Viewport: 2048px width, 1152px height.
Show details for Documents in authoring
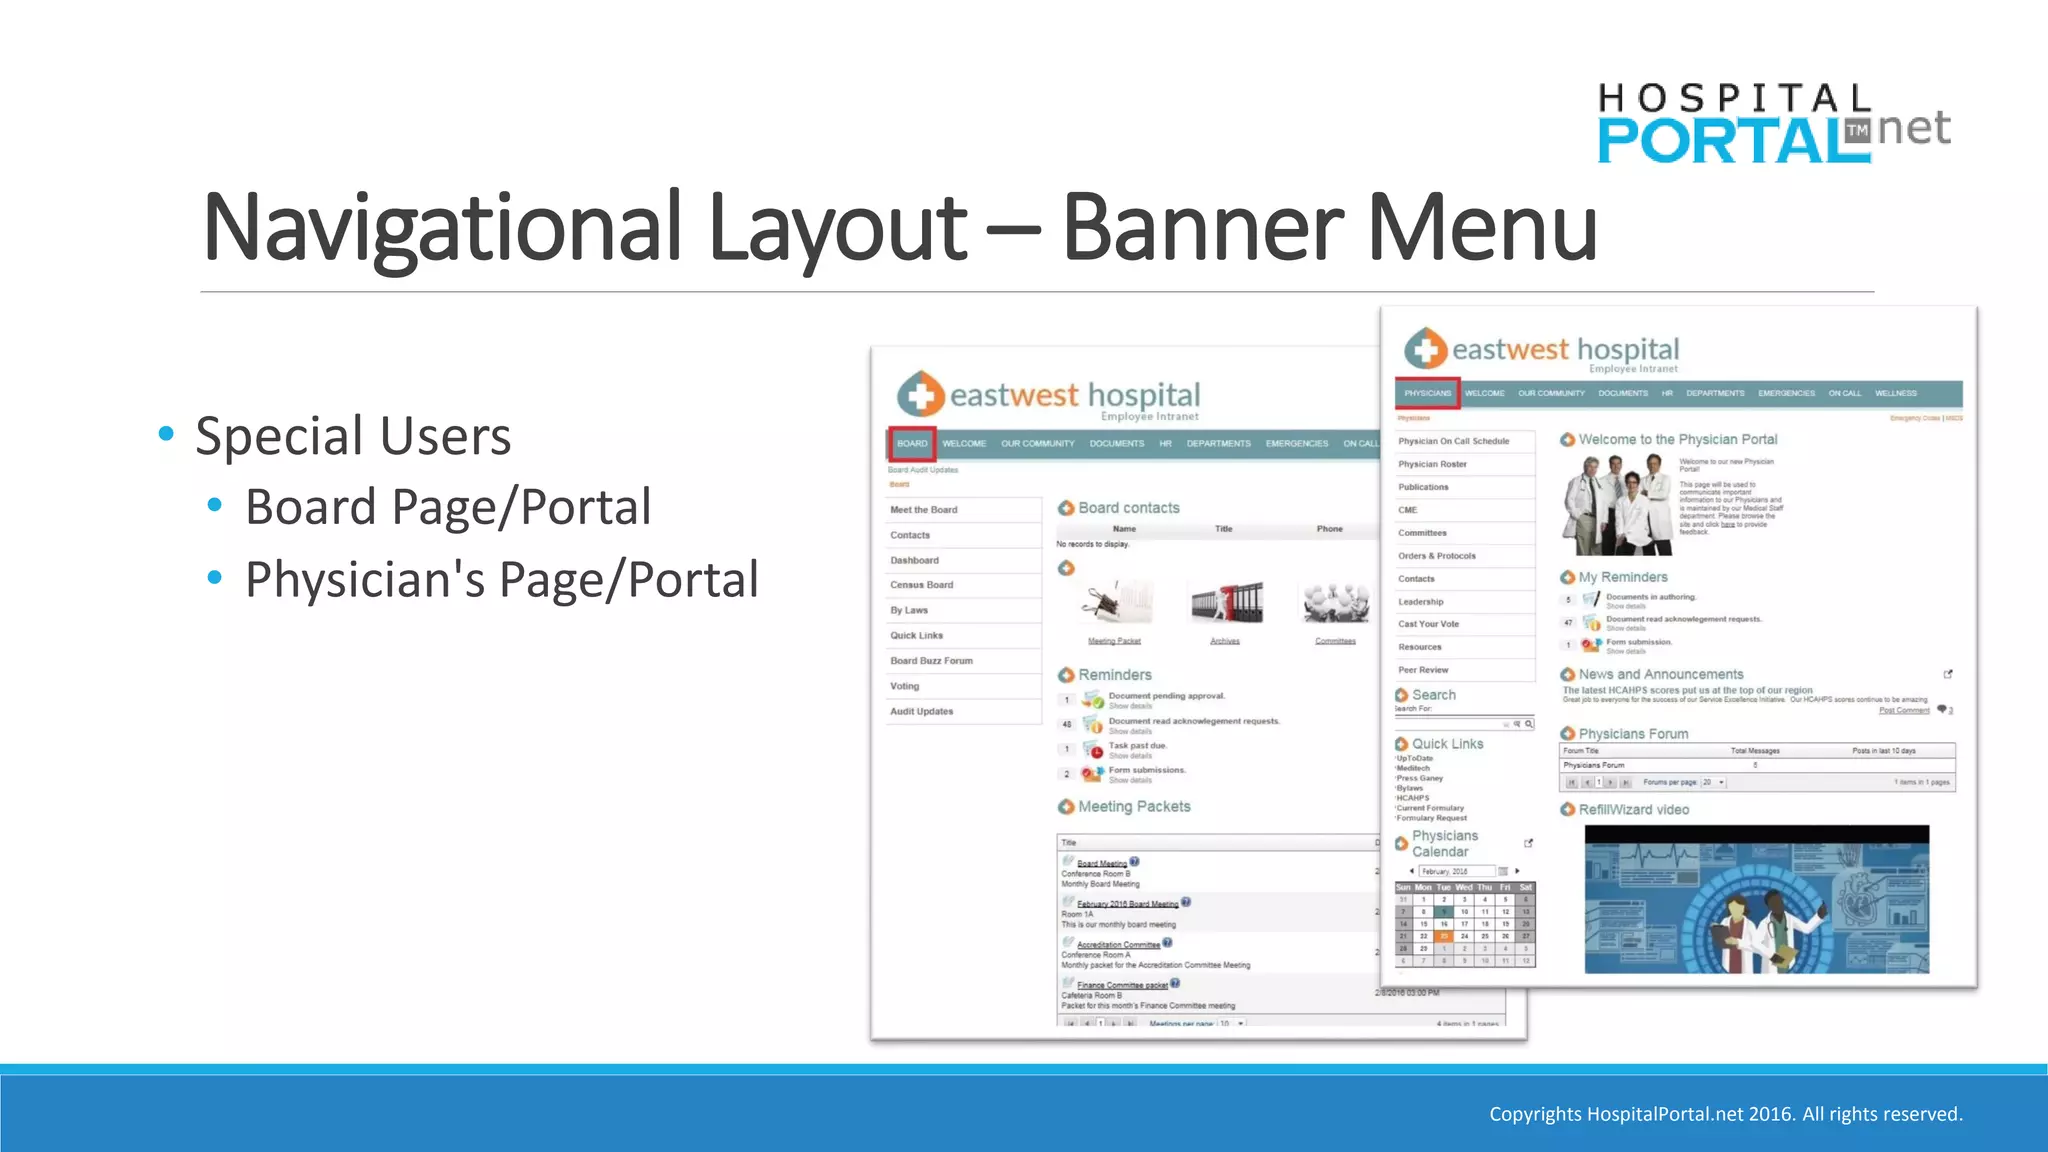[1626, 607]
